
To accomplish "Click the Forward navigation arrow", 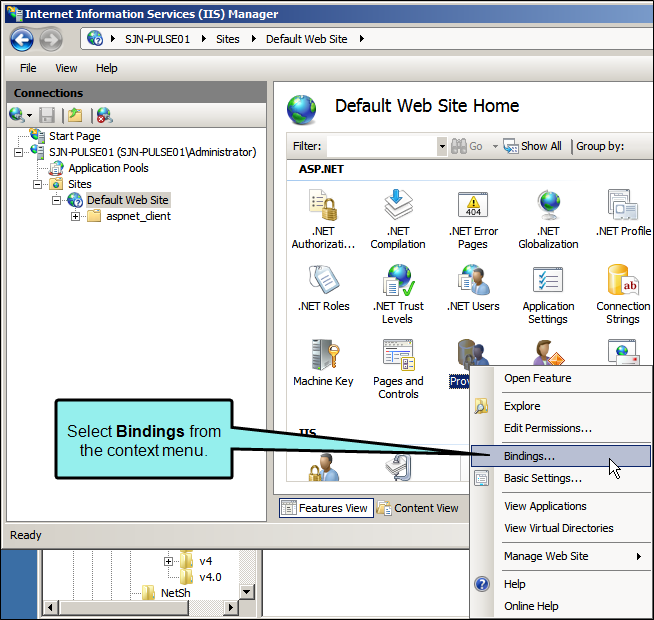I will pos(51,40).
